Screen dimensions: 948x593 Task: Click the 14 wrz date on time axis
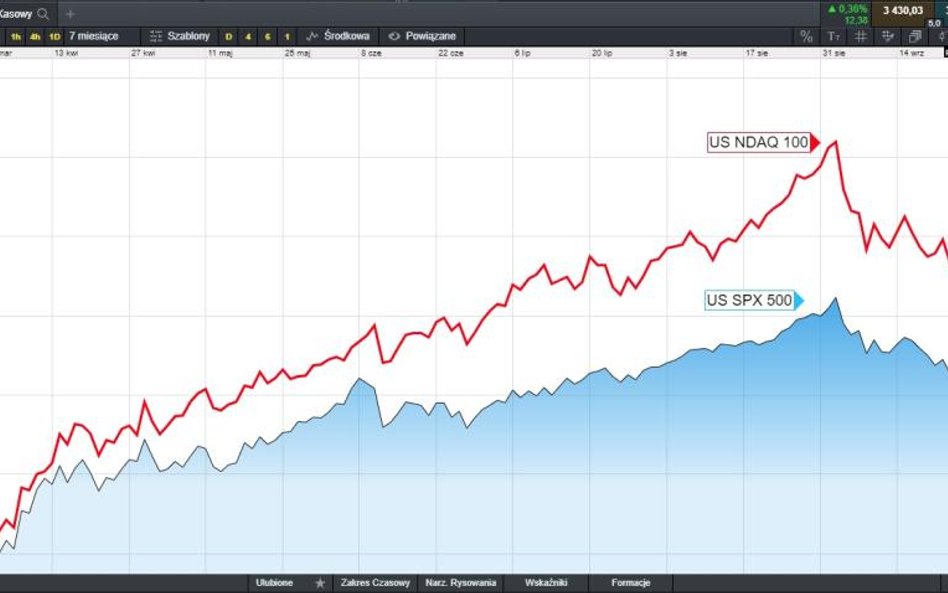click(x=911, y=53)
